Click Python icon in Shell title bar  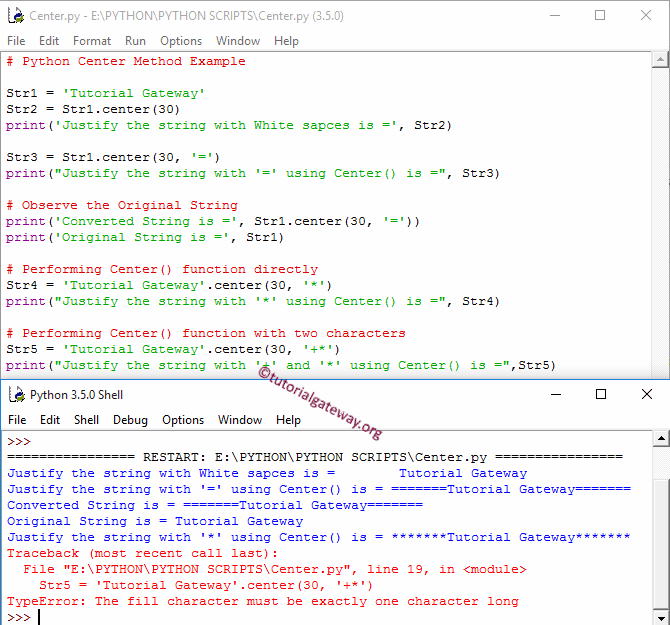point(17,395)
